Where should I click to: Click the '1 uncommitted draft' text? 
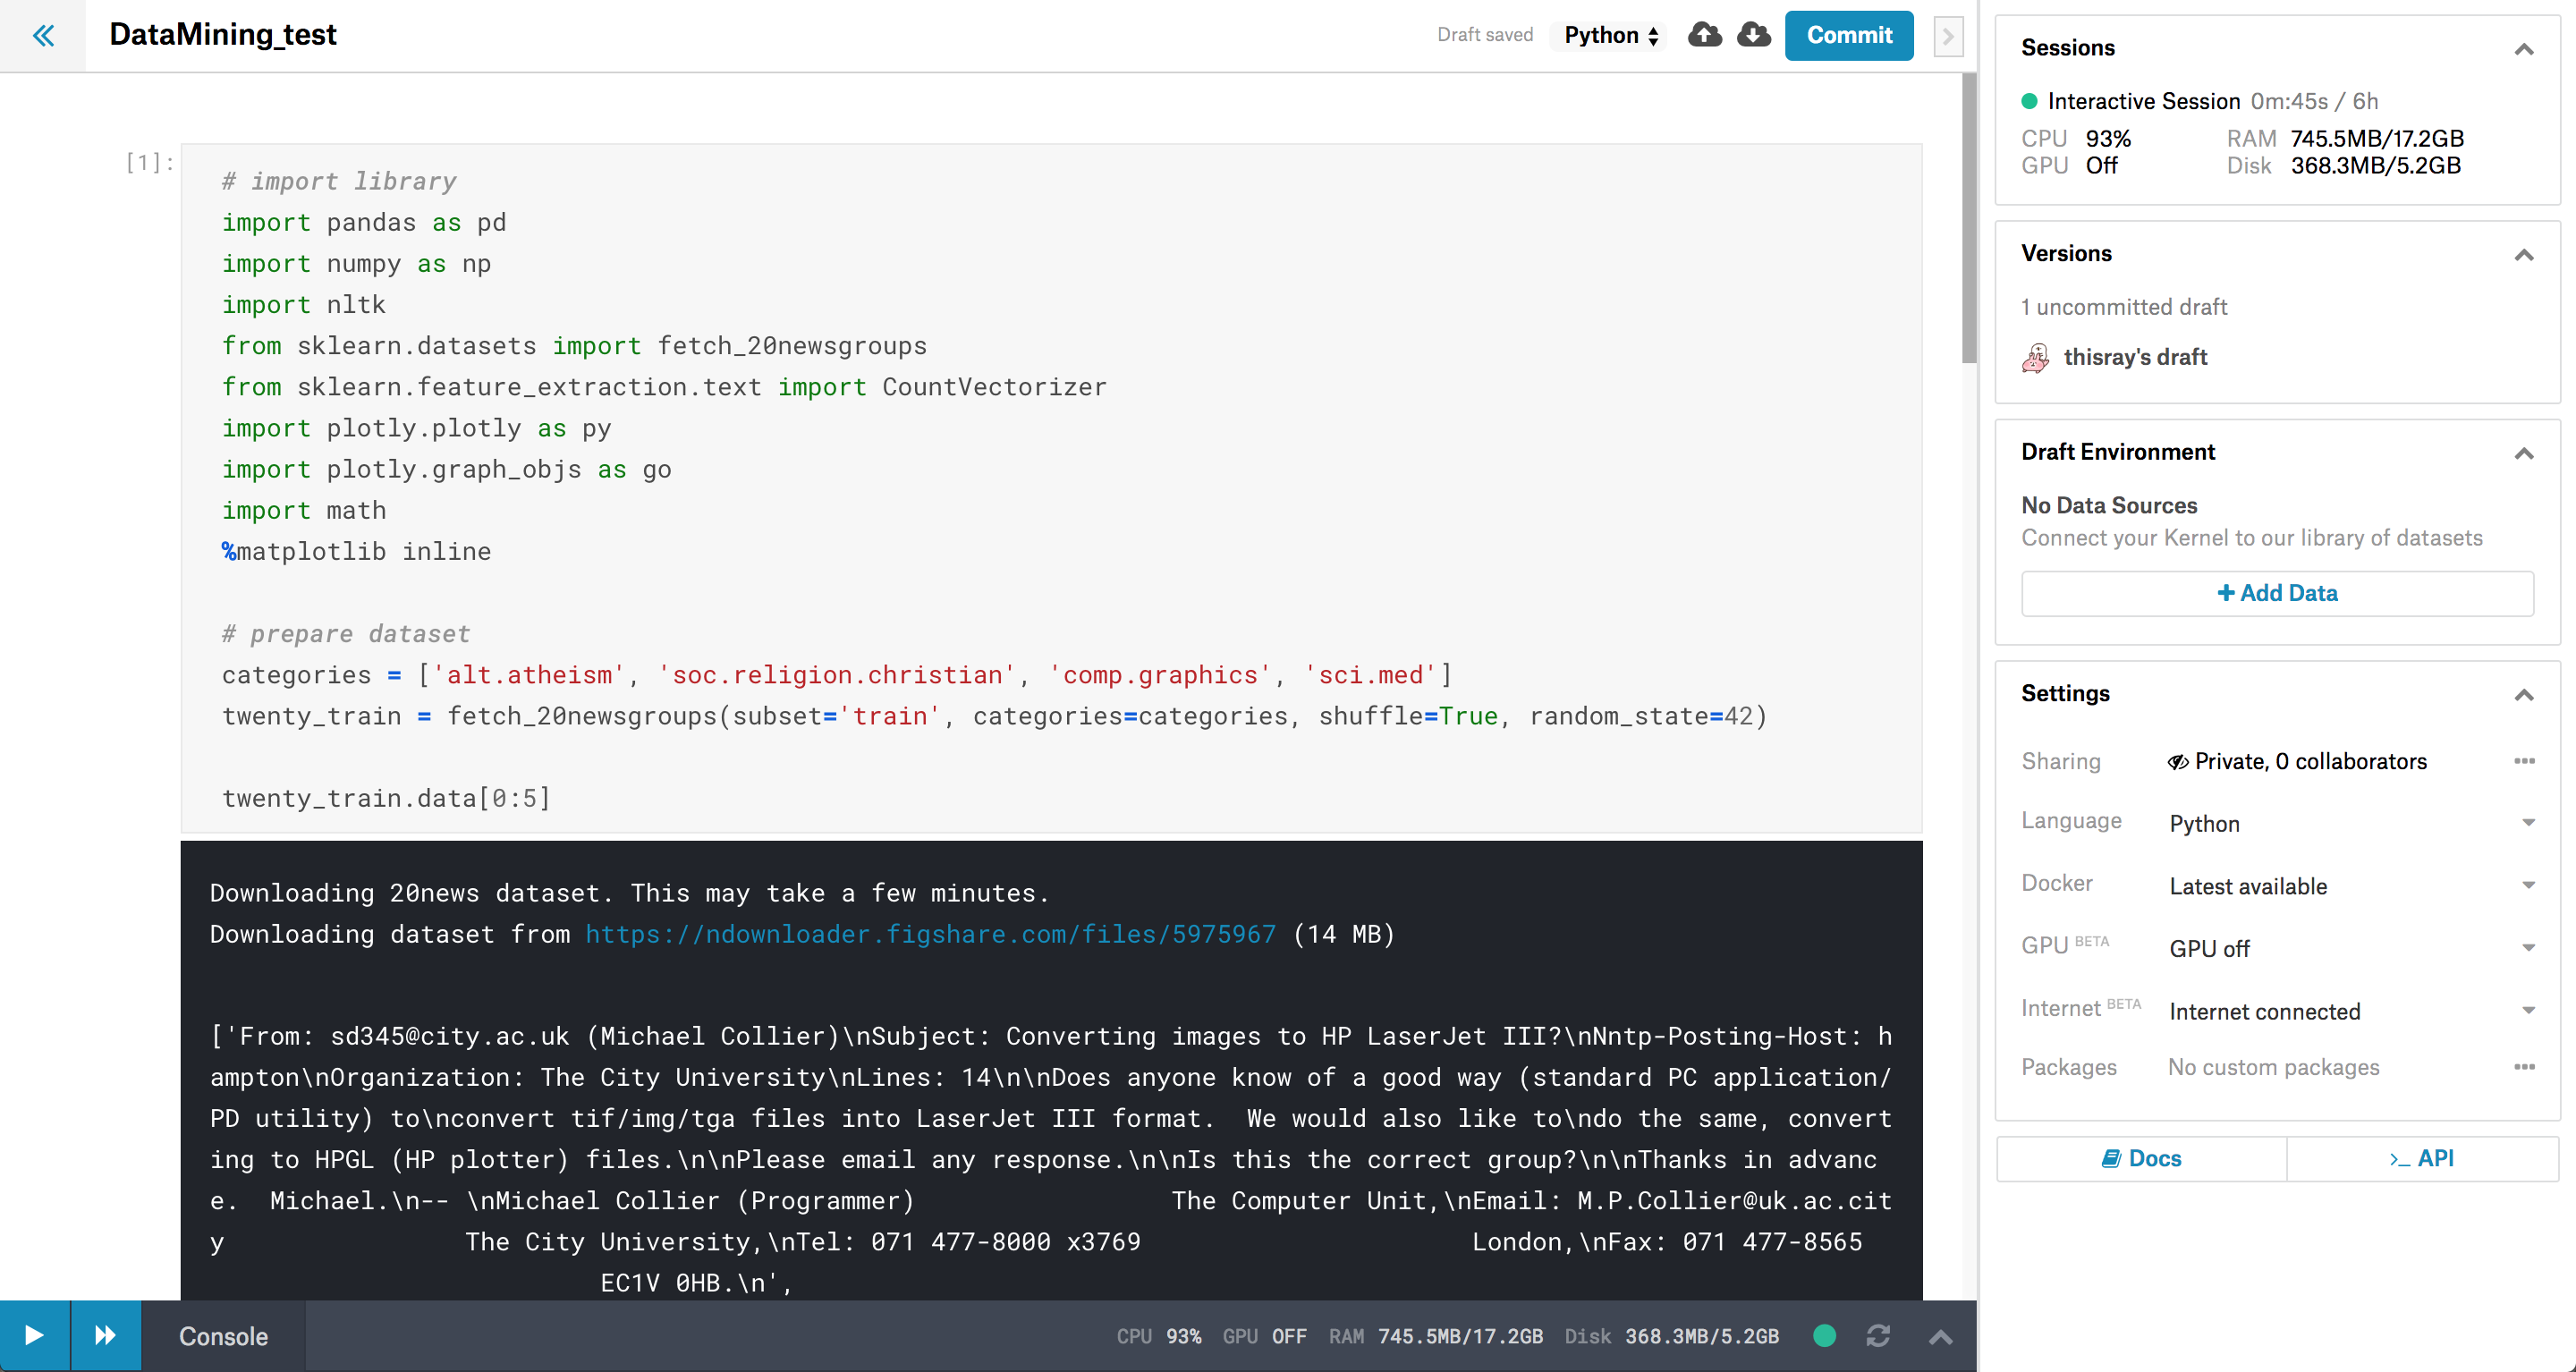2124,307
